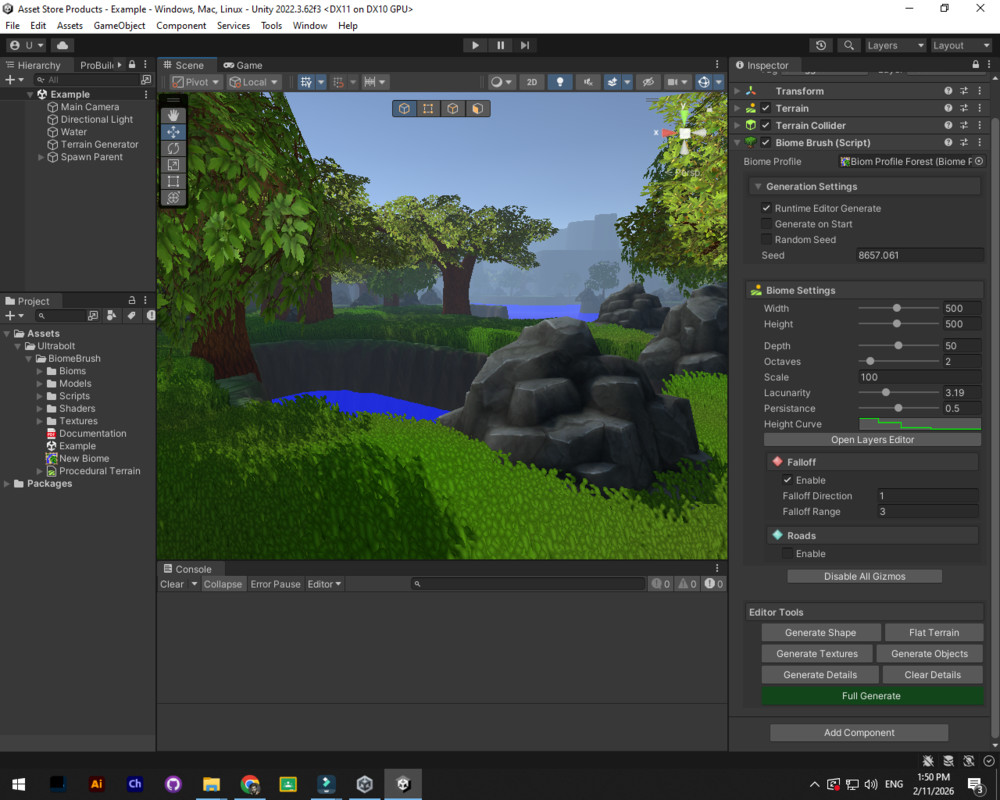Open the Unity Cloud icon

click(62, 45)
